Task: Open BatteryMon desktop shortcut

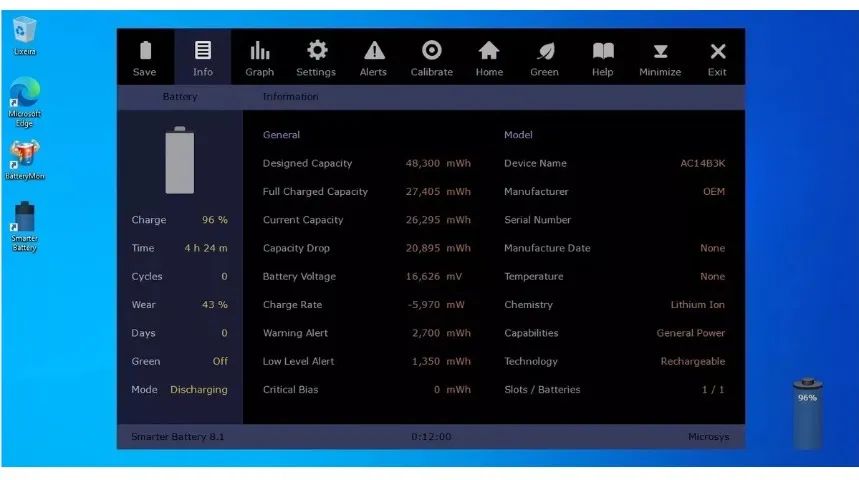Action: [x=25, y=159]
